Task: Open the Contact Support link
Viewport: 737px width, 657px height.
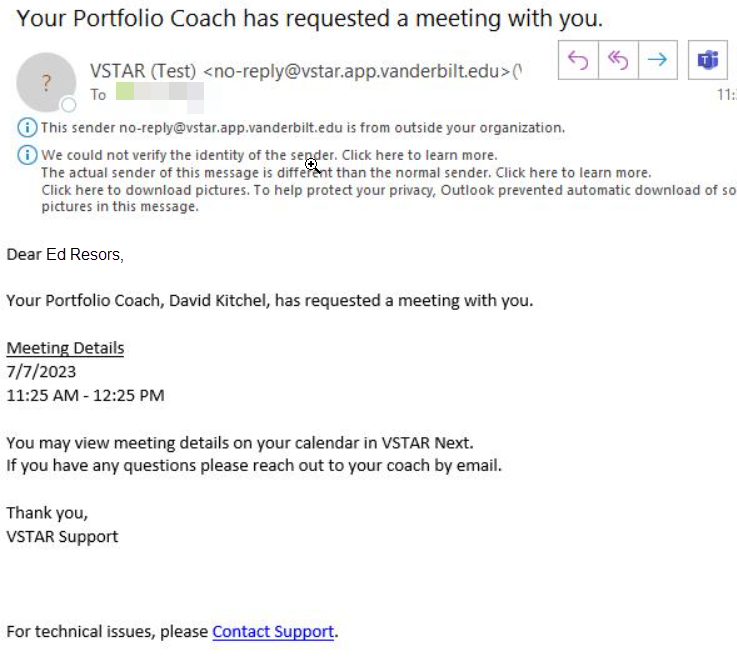Action: [273, 631]
